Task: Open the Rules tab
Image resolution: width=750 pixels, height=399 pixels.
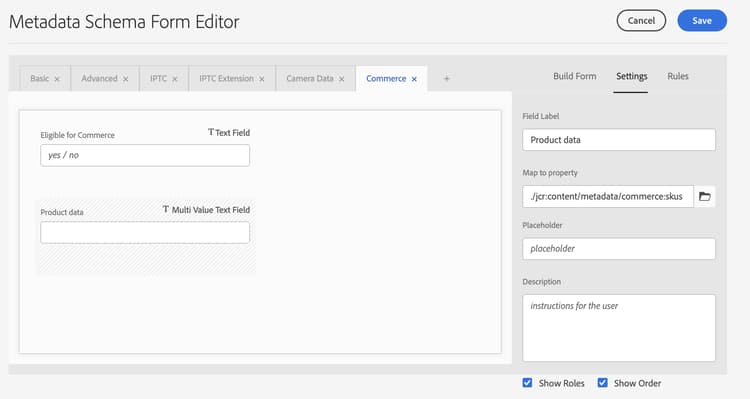Action: pos(678,76)
